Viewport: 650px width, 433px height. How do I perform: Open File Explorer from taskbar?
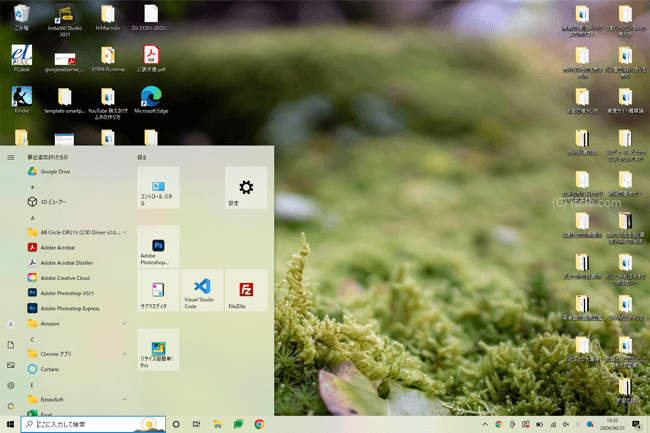click(218, 424)
